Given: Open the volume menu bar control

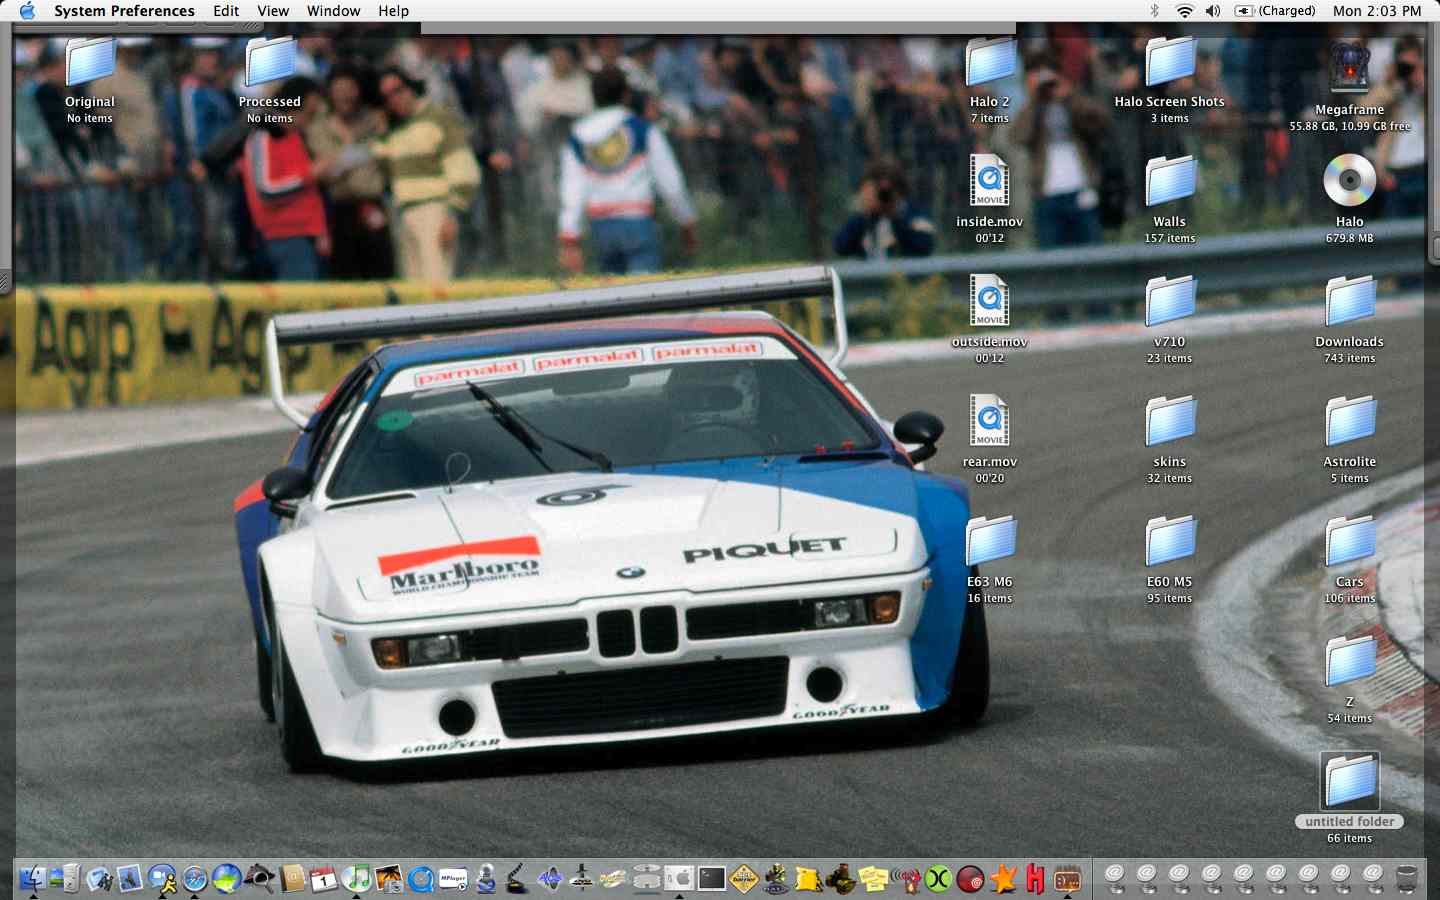Looking at the screenshot, I should (1213, 11).
